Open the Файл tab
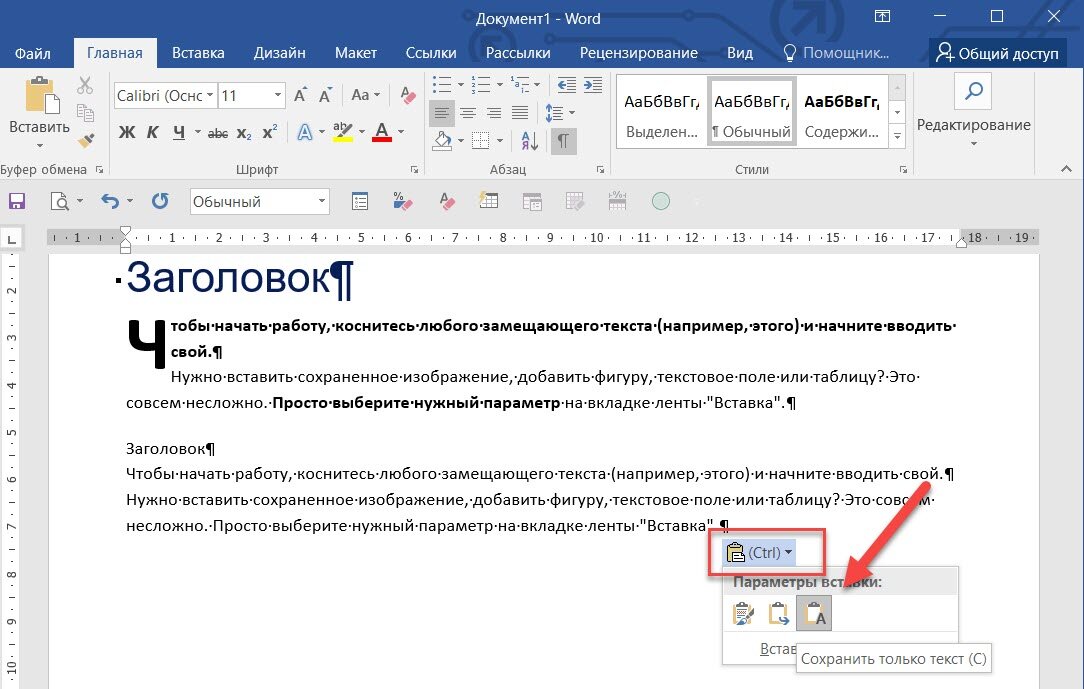The image size is (1084, 689). [32, 53]
